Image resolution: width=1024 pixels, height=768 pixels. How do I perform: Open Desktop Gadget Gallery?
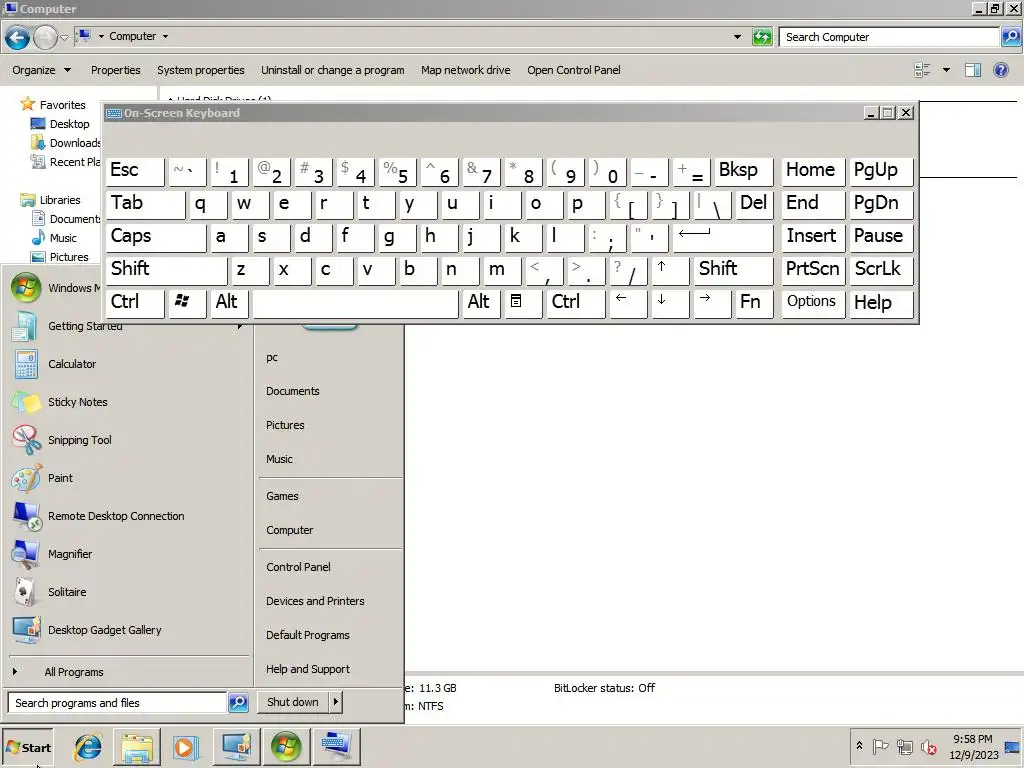104,630
